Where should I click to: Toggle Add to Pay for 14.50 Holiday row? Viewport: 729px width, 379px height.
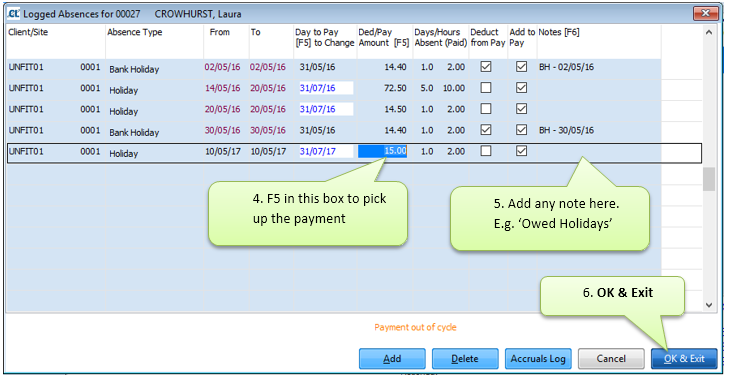(521, 109)
